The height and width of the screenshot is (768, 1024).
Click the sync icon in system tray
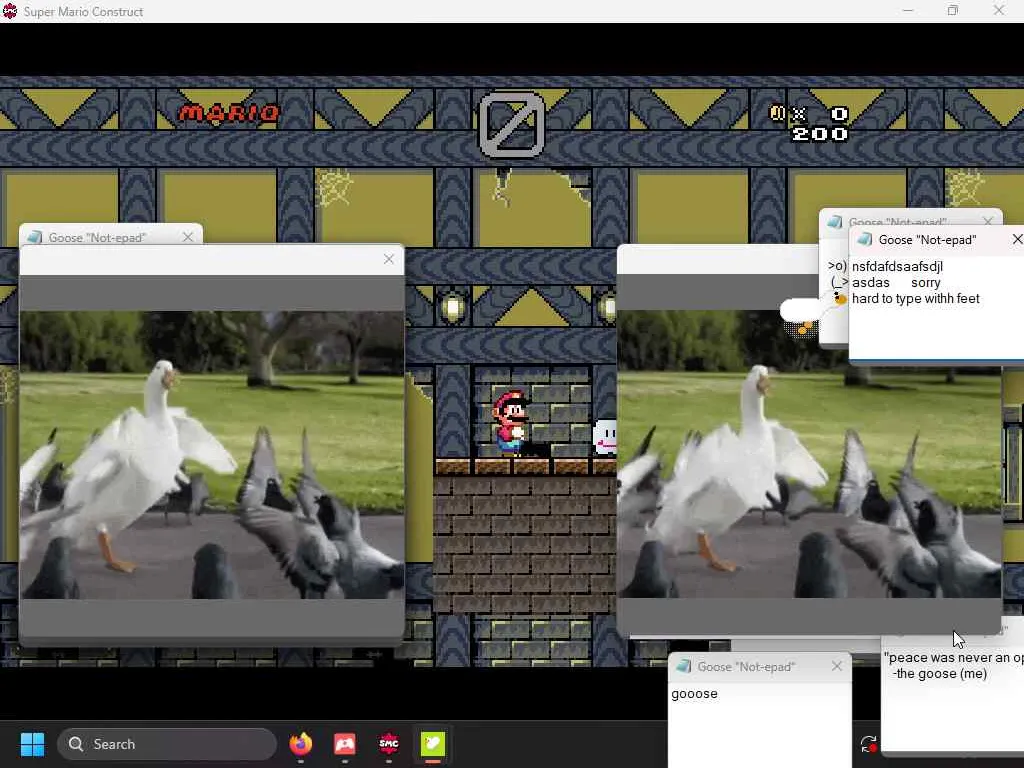pos(869,744)
